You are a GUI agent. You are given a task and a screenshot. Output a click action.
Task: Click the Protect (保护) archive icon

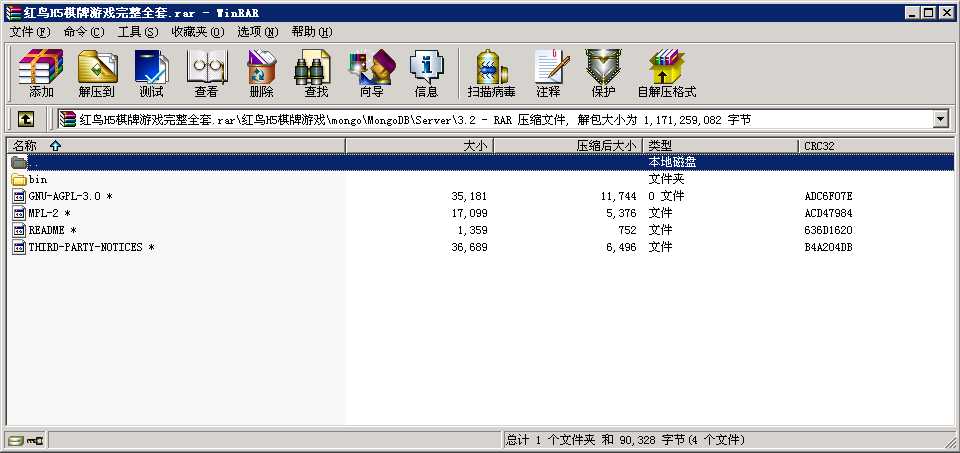(x=603, y=73)
